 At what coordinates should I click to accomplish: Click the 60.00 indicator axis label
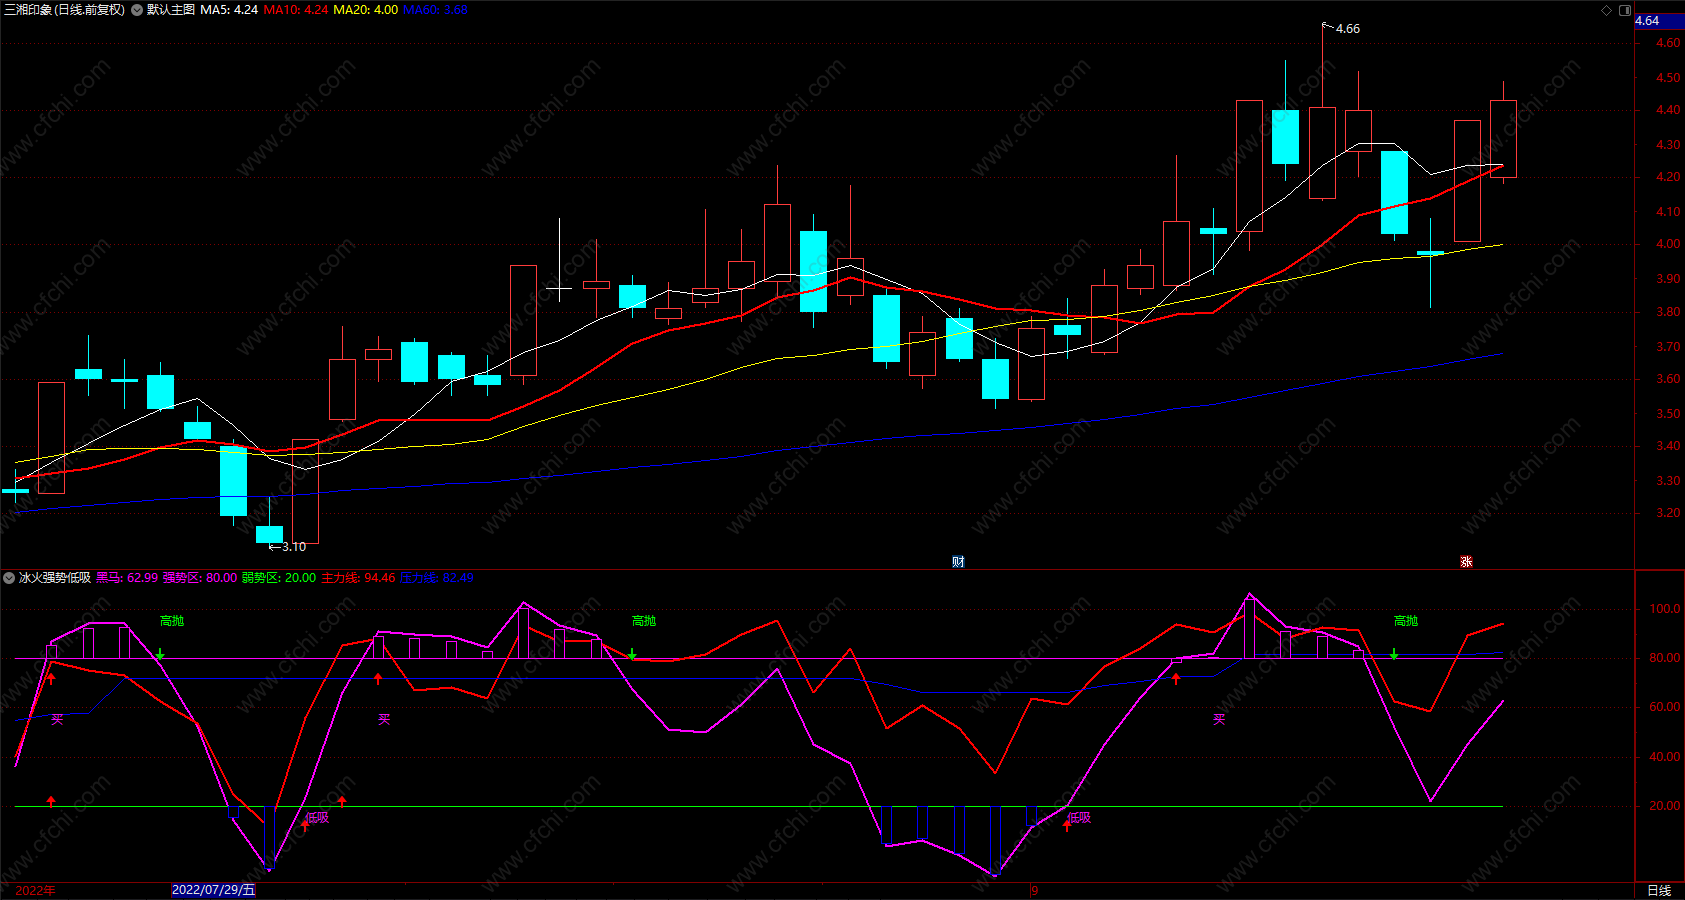point(1665,707)
